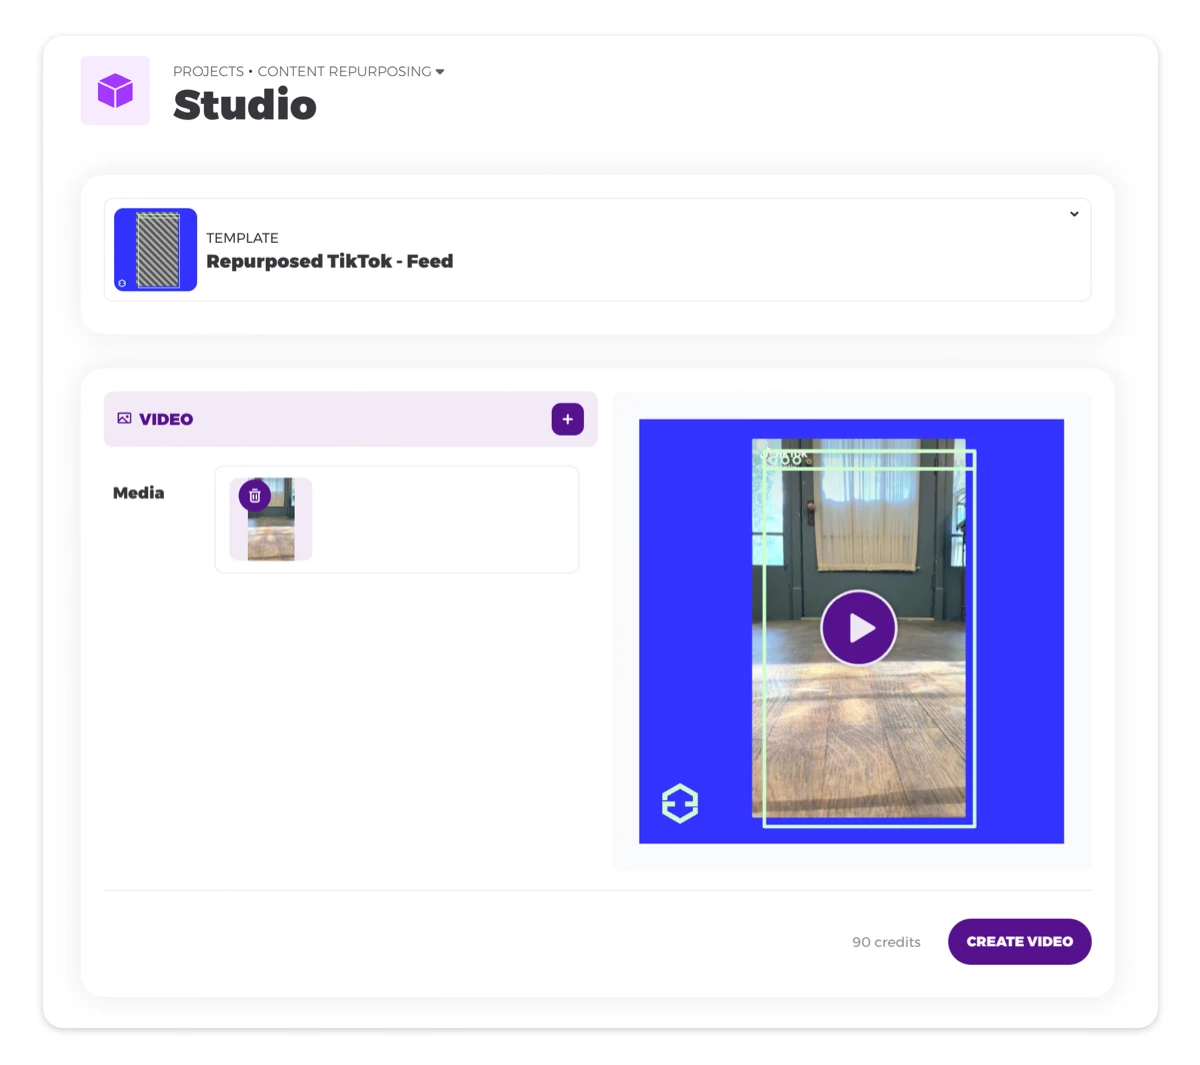Expand the template selector chevron
The image size is (1200, 1065).
[x=1074, y=214]
